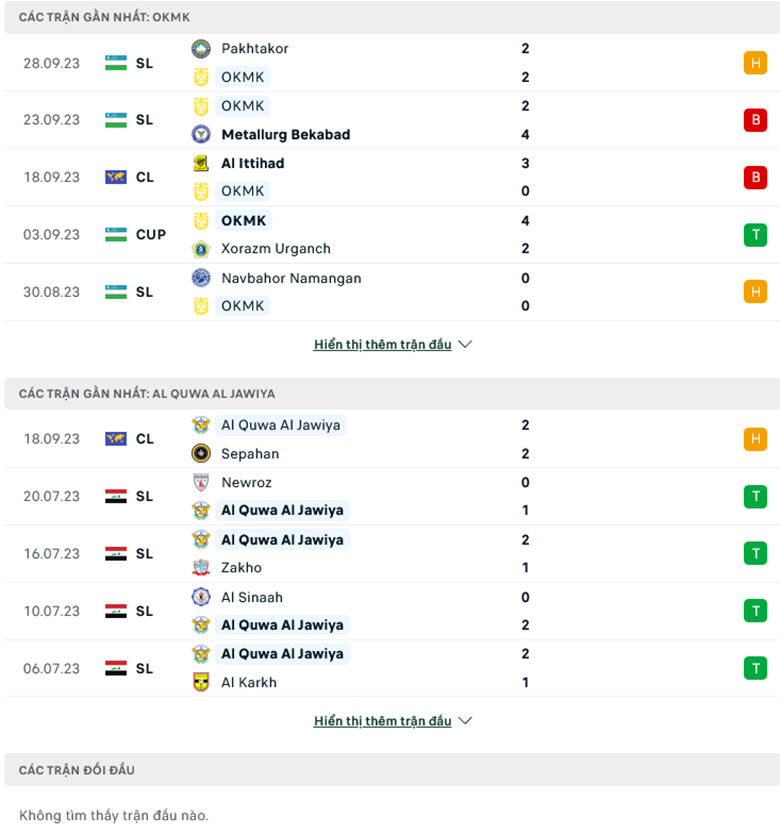Click the Pakhtakor team logo
Screen dimensions: 780x834
click(201, 48)
